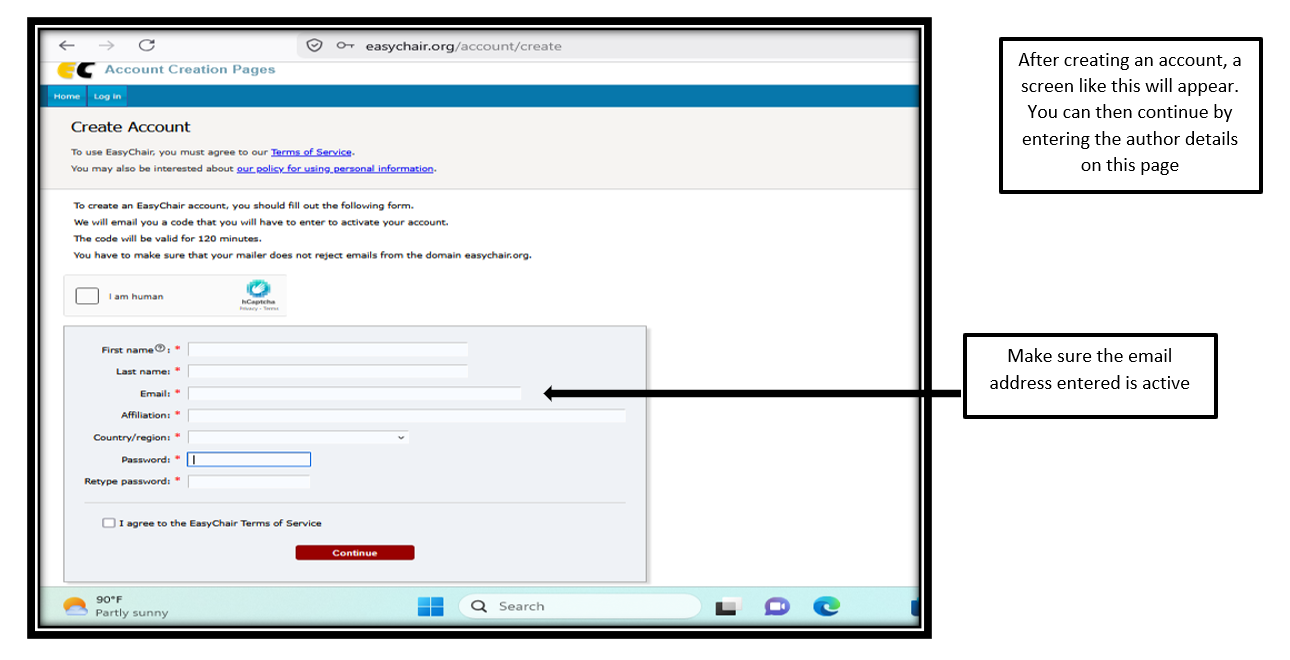Open Task View on the taskbar
The width and height of the screenshot is (1290, 660).
tap(727, 606)
